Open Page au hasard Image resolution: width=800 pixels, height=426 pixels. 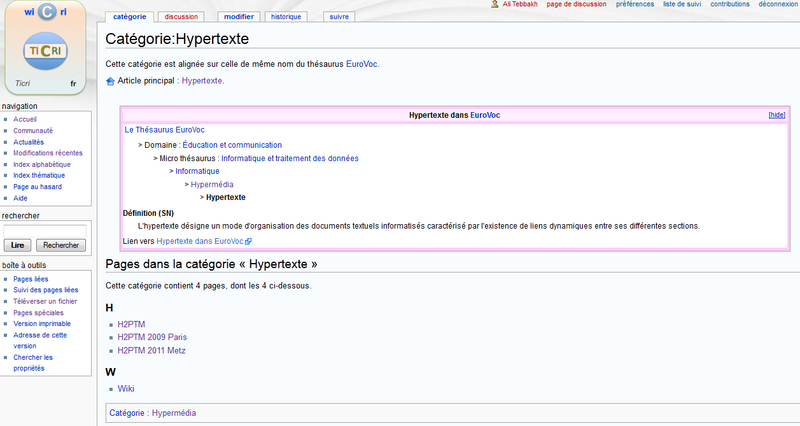pyautogui.click(x=37, y=187)
